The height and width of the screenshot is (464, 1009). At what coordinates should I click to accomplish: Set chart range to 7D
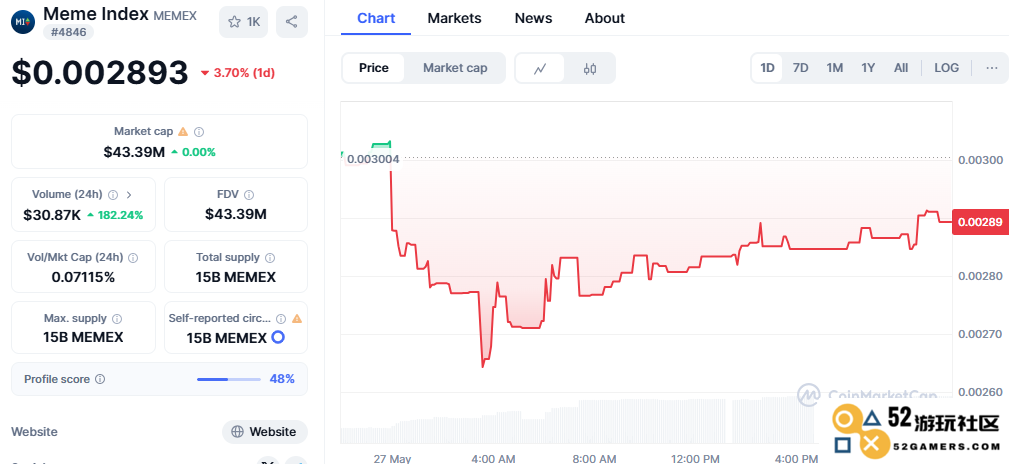[801, 68]
